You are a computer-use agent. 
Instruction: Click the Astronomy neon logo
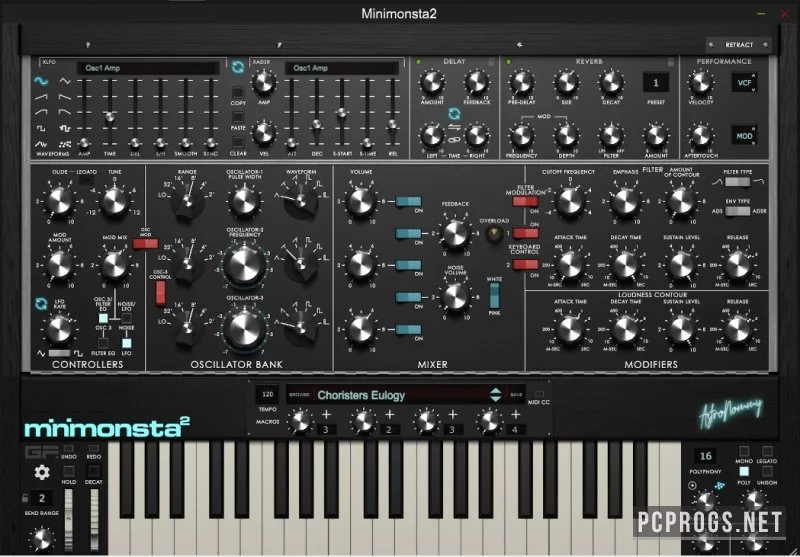pyautogui.click(x=731, y=412)
